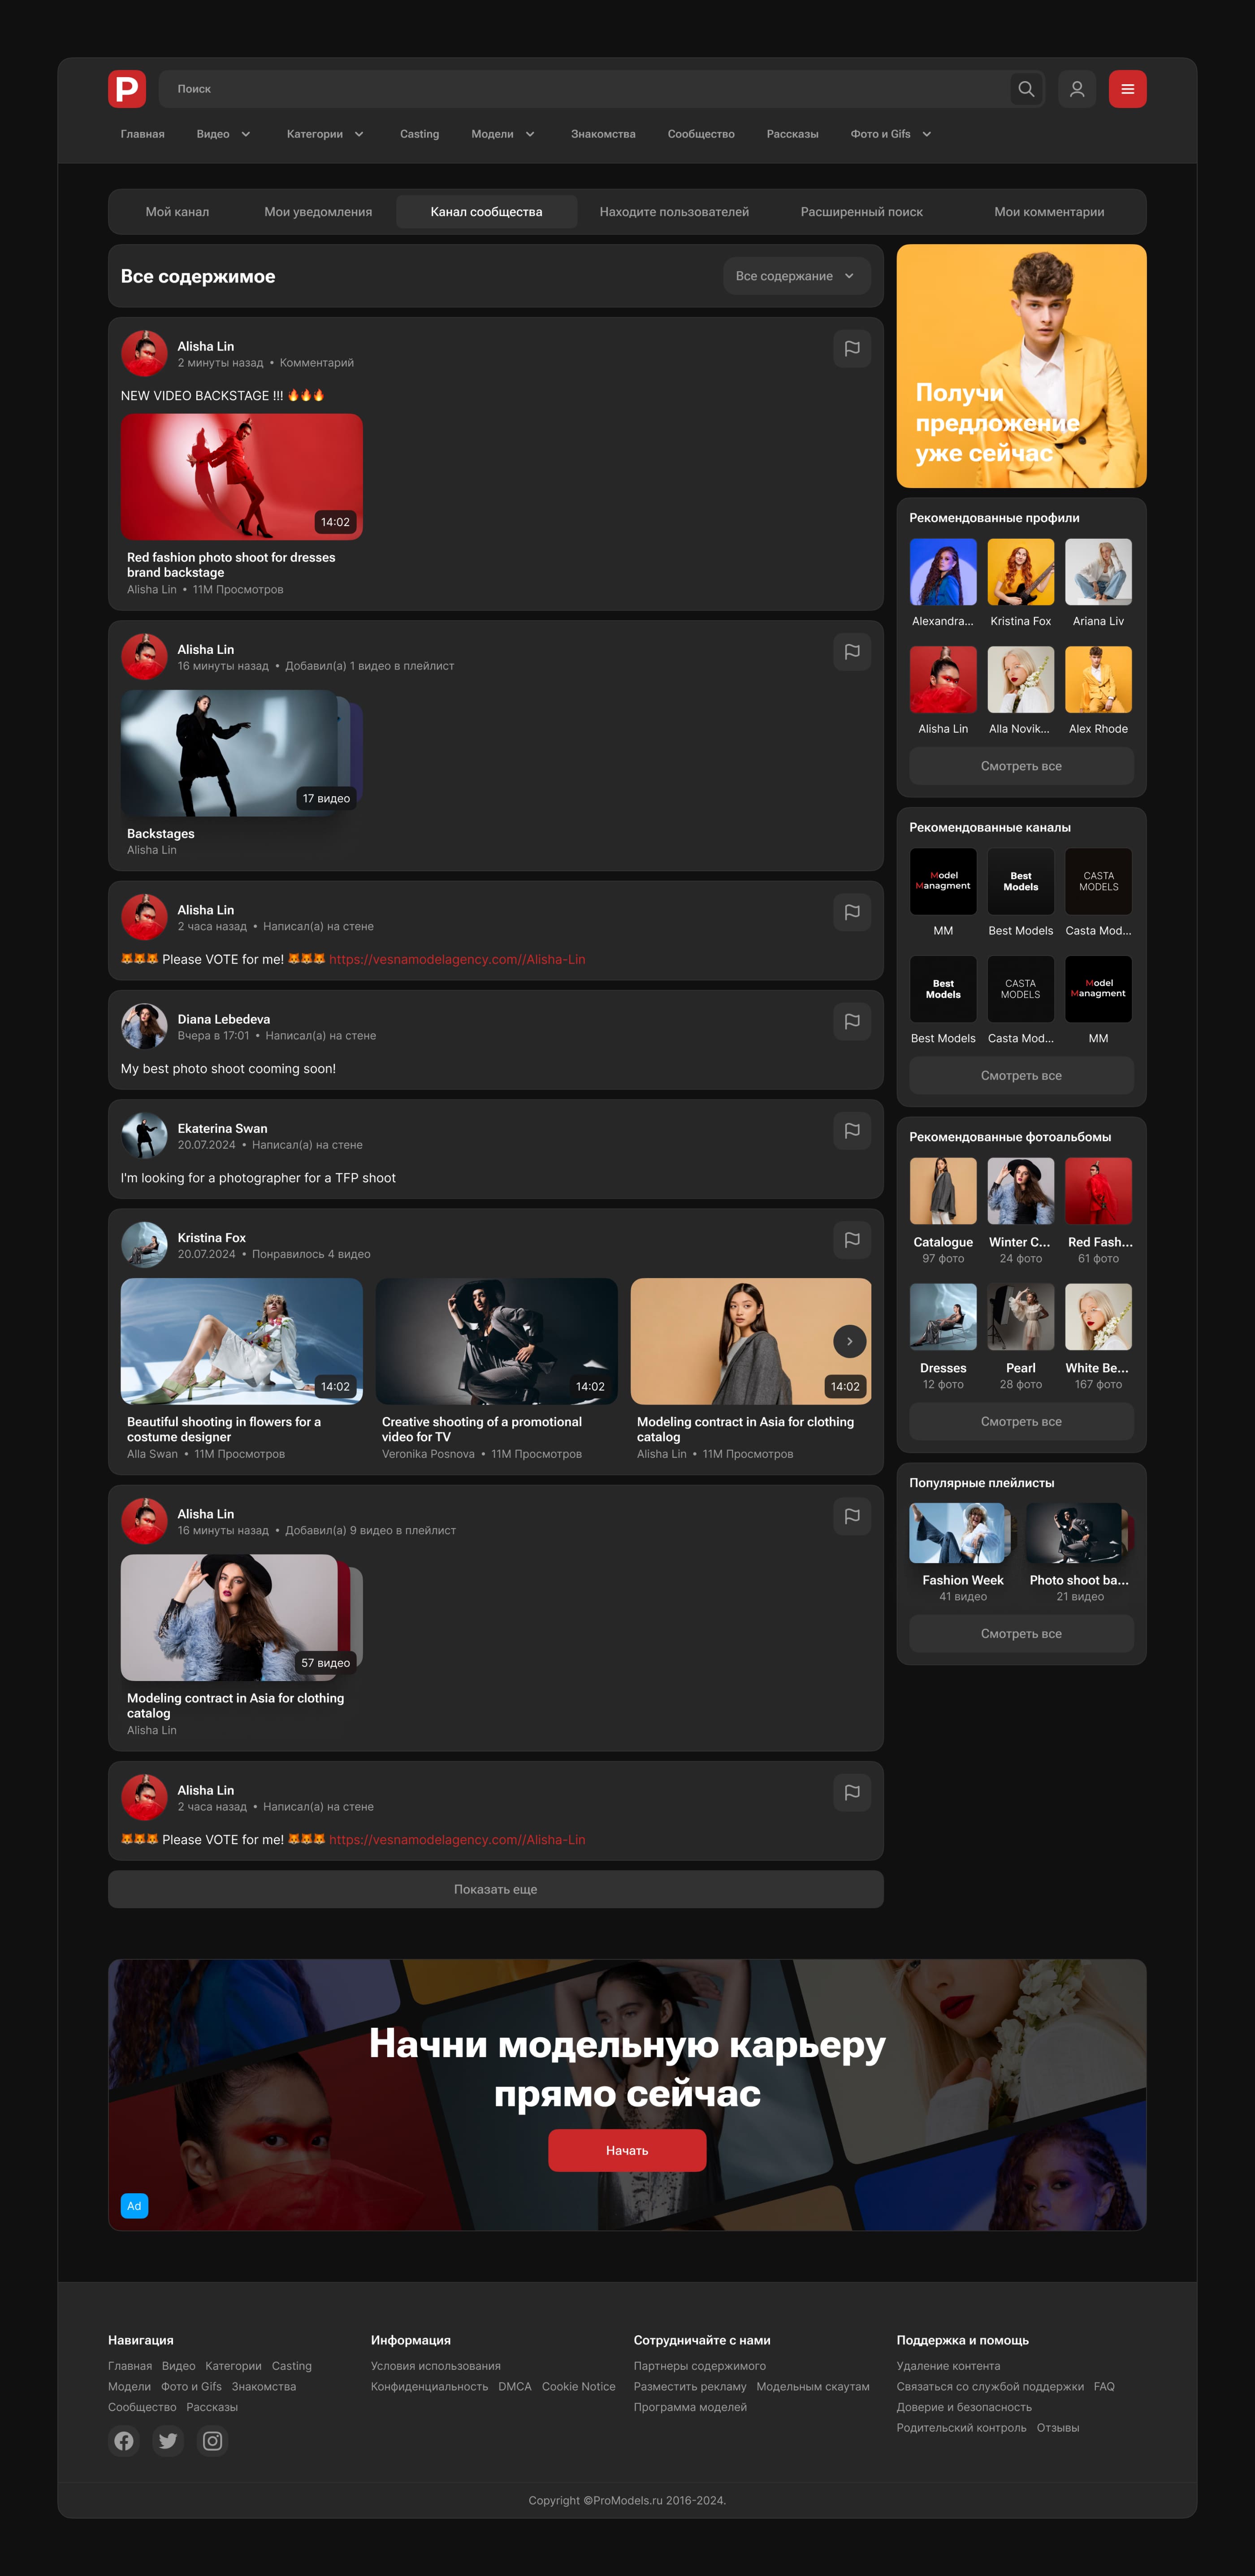
Task: Go to Главная in top navigation
Action: click(143, 134)
